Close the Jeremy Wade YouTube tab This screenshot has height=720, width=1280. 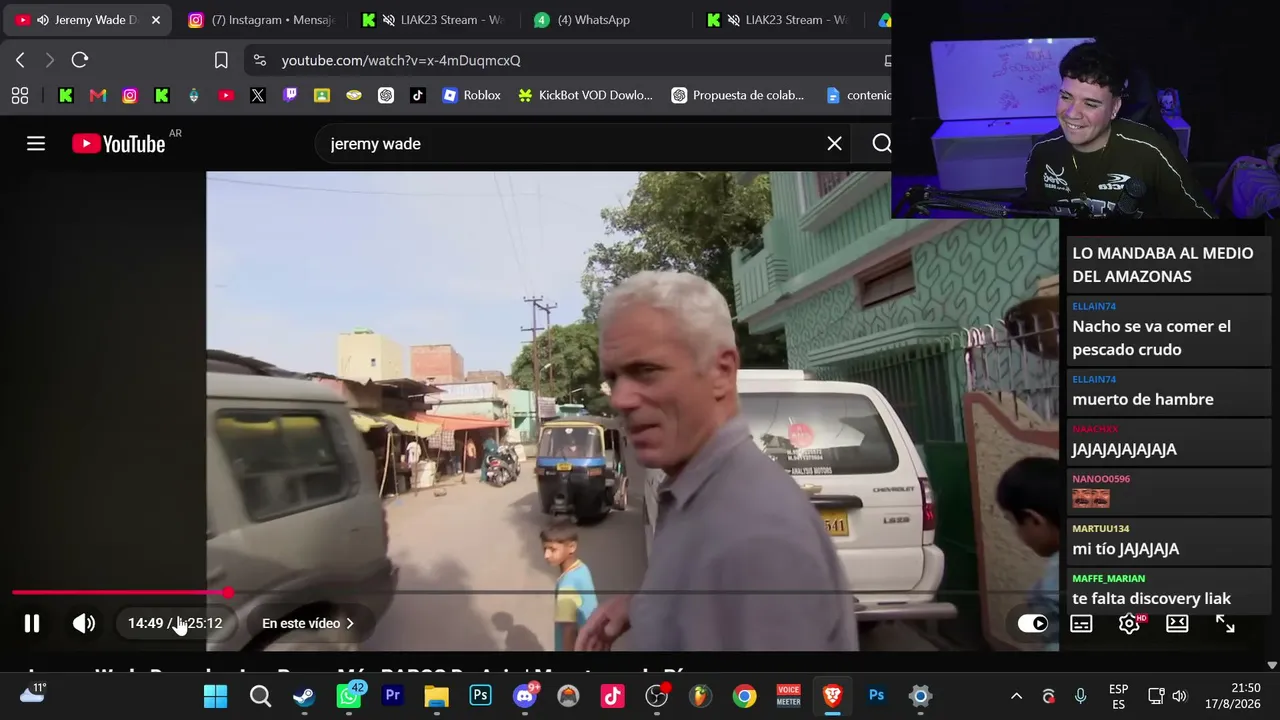point(156,20)
